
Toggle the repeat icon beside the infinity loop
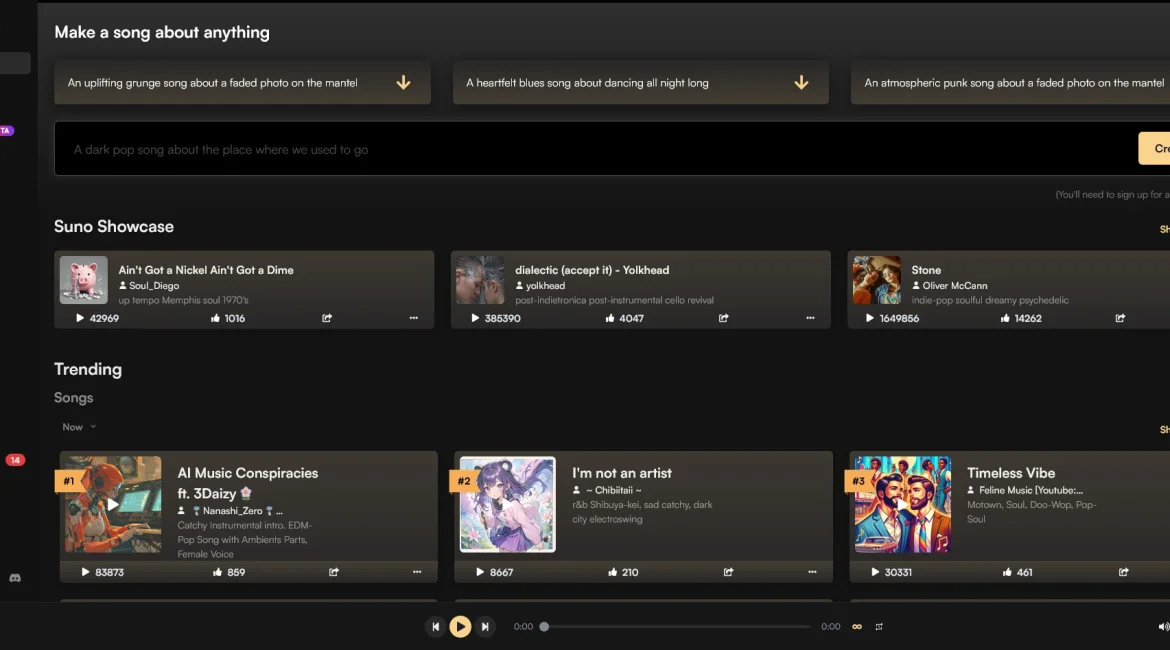click(x=879, y=627)
